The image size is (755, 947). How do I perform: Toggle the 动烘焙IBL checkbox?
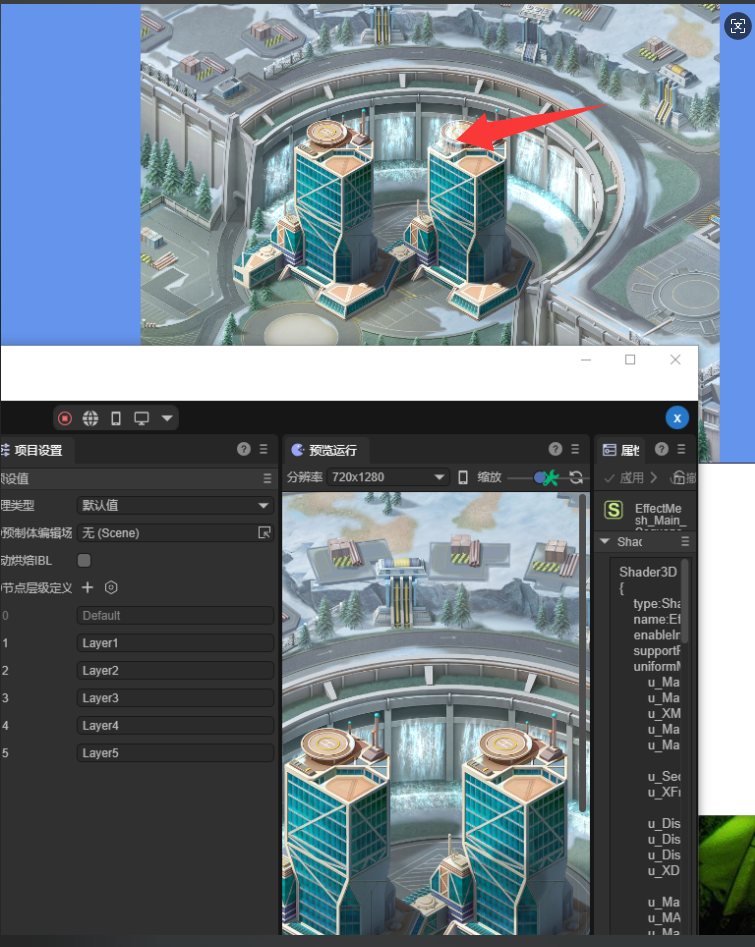point(84,560)
